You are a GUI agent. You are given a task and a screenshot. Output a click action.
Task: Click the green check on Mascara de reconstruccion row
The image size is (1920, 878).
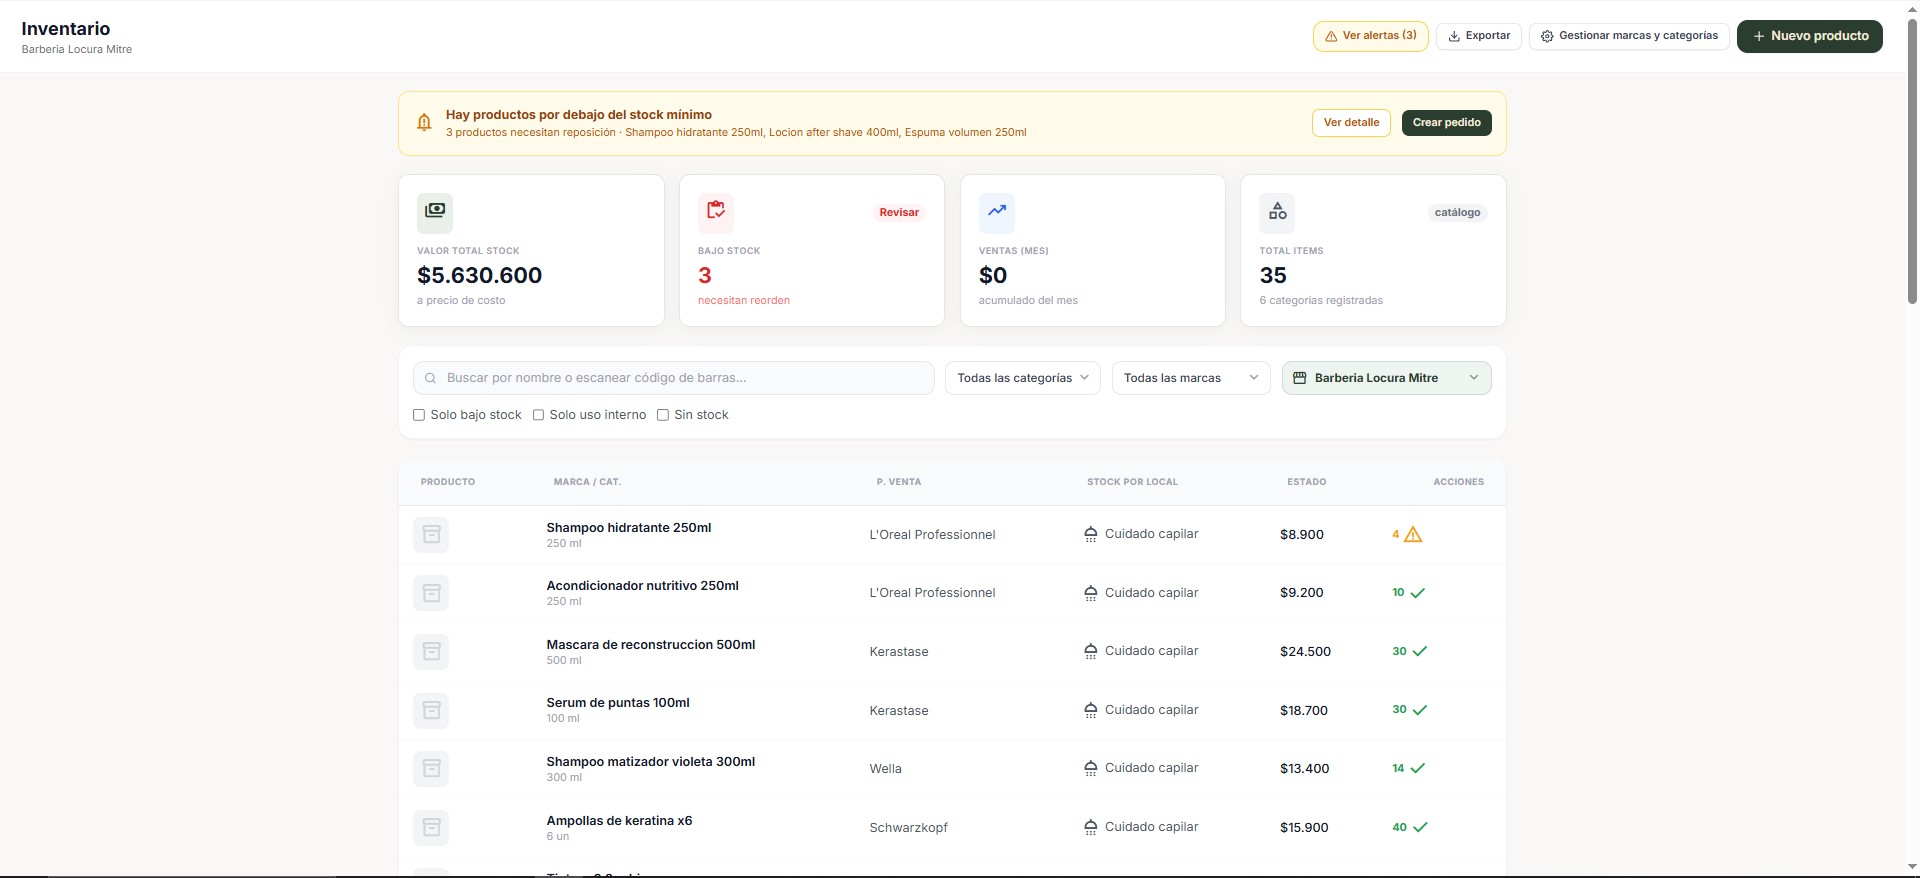click(x=1420, y=651)
